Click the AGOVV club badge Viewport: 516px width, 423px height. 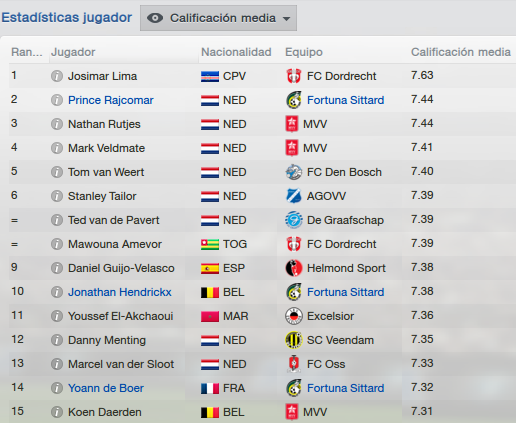(x=294, y=196)
